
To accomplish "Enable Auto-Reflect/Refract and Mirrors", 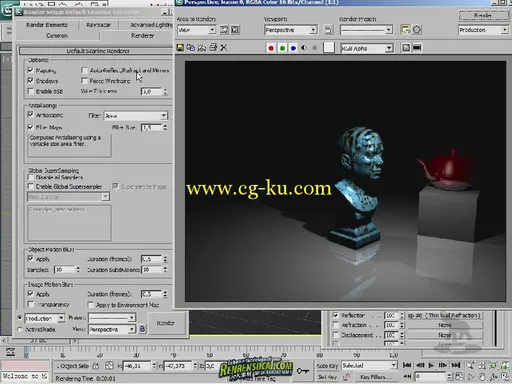I will tap(84, 70).
